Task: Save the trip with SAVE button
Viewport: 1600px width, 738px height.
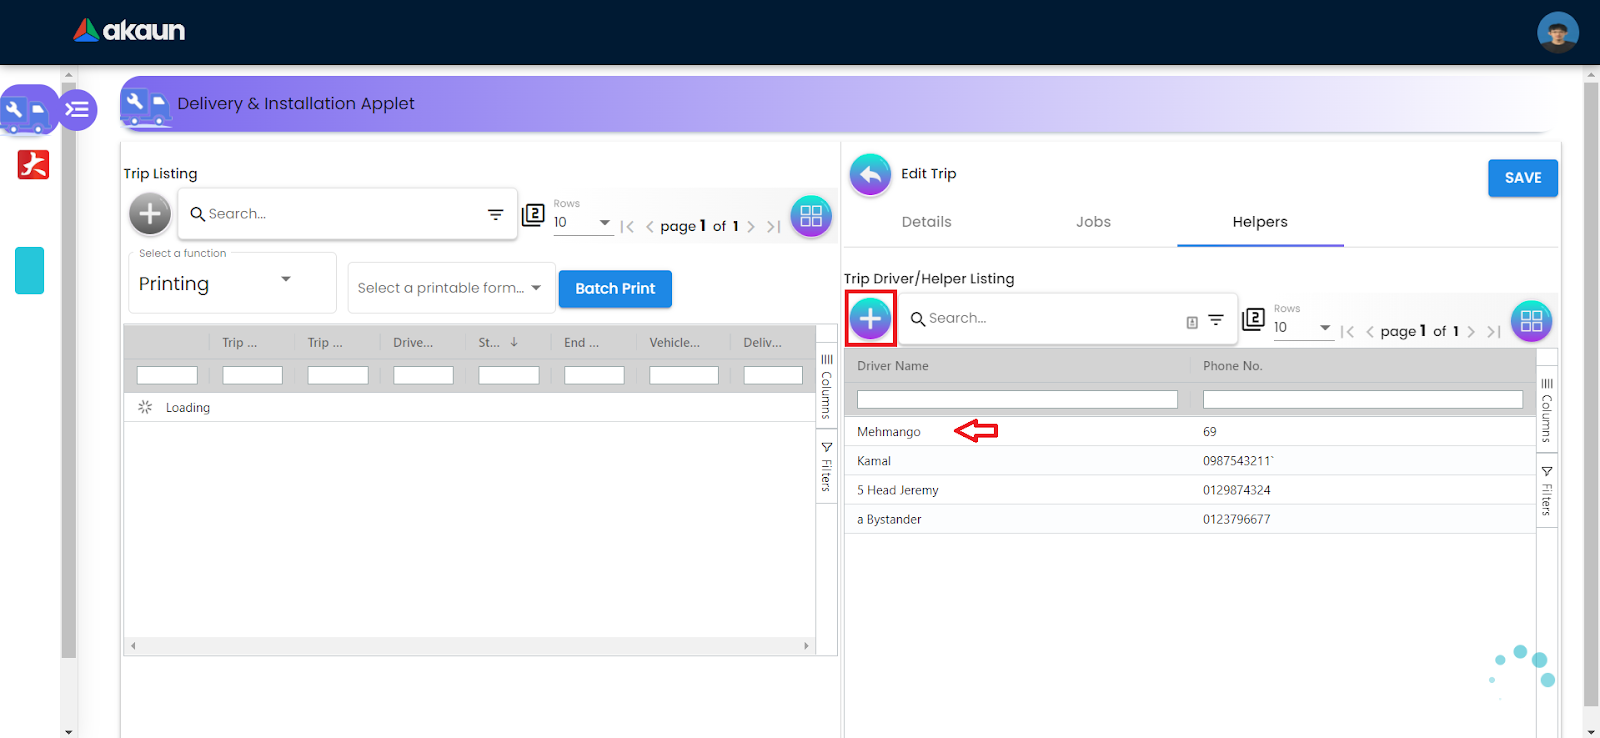Action: (x=1523, y=178)
